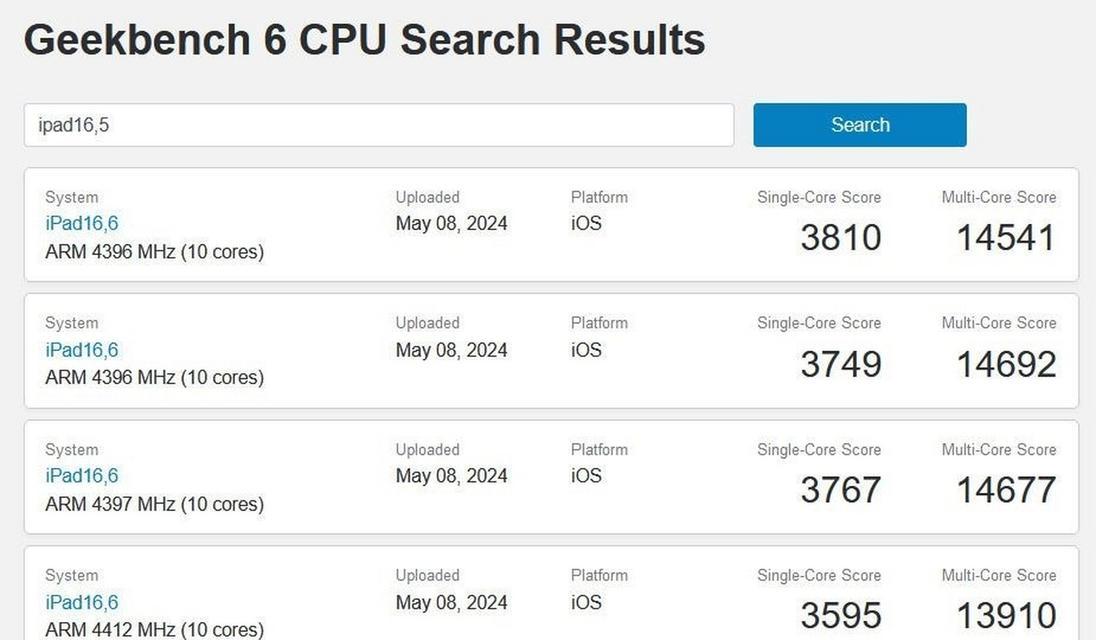The width and height of the screenshot is (1096, 640).
Task: Click the May 08, 2024 date in first result
Action: (452, 224)
